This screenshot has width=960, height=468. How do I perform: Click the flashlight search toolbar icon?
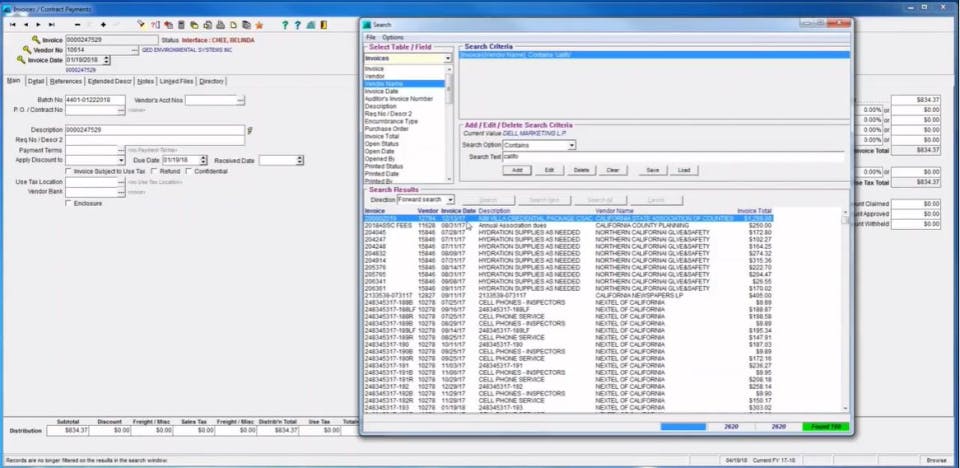(141, 25)
